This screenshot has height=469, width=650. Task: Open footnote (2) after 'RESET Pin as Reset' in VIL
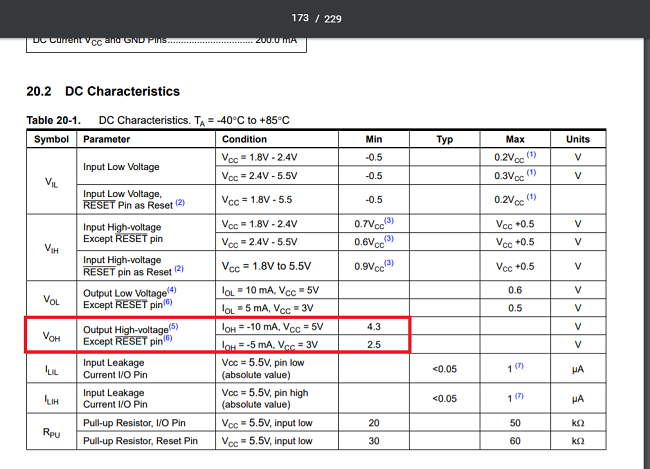180,202
